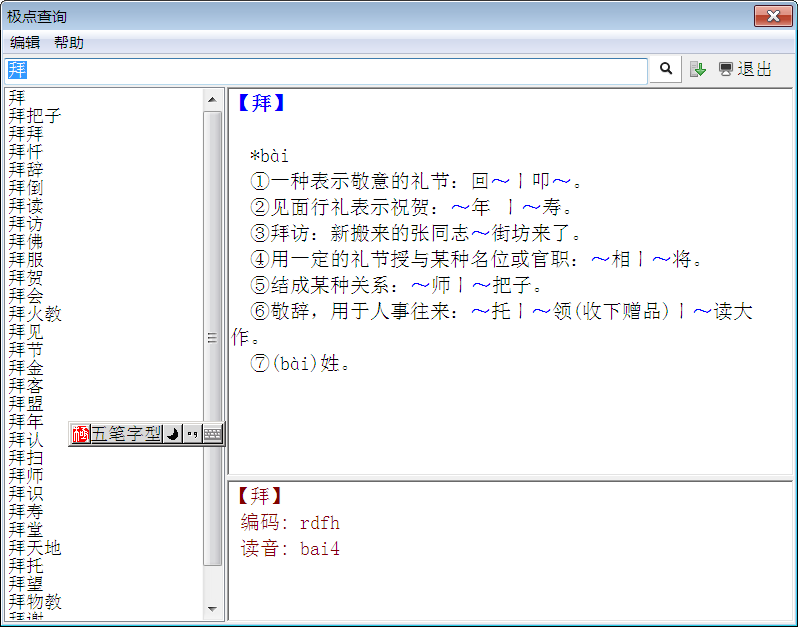Select 拜认 in the word list
Viewport: 798px width, 627px height.
click(26, 440)
